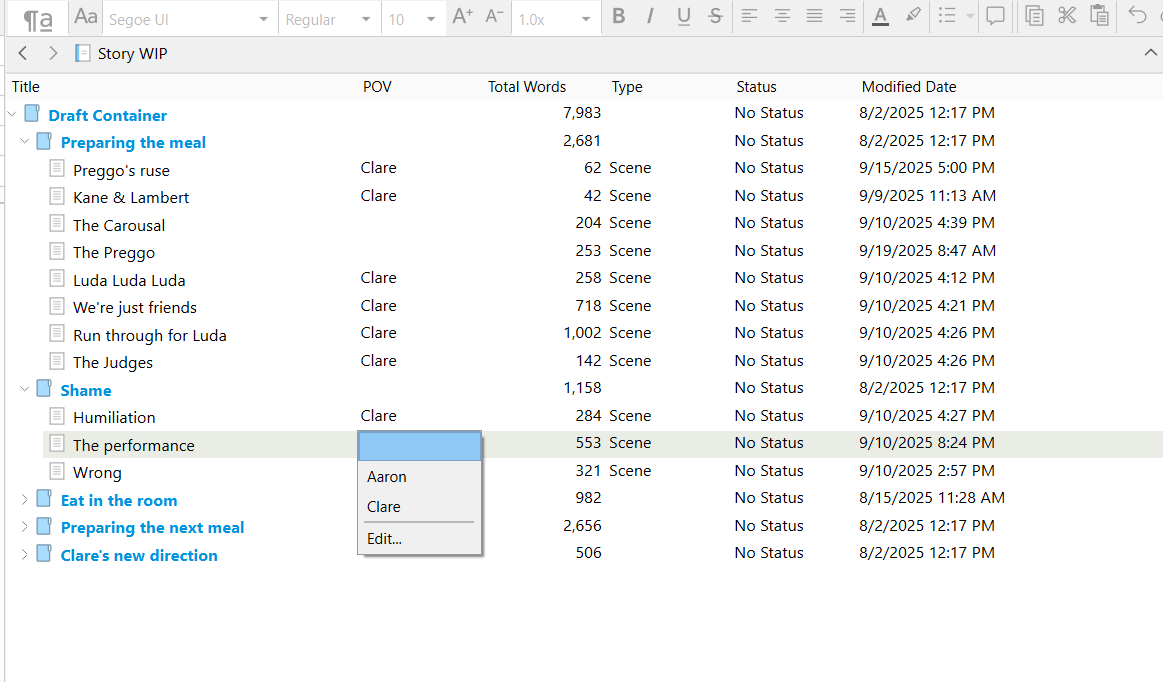Click the scissors cut icon
Image resolution: width=1163 pixels, height=682 pixels.
click(1067, 16)
